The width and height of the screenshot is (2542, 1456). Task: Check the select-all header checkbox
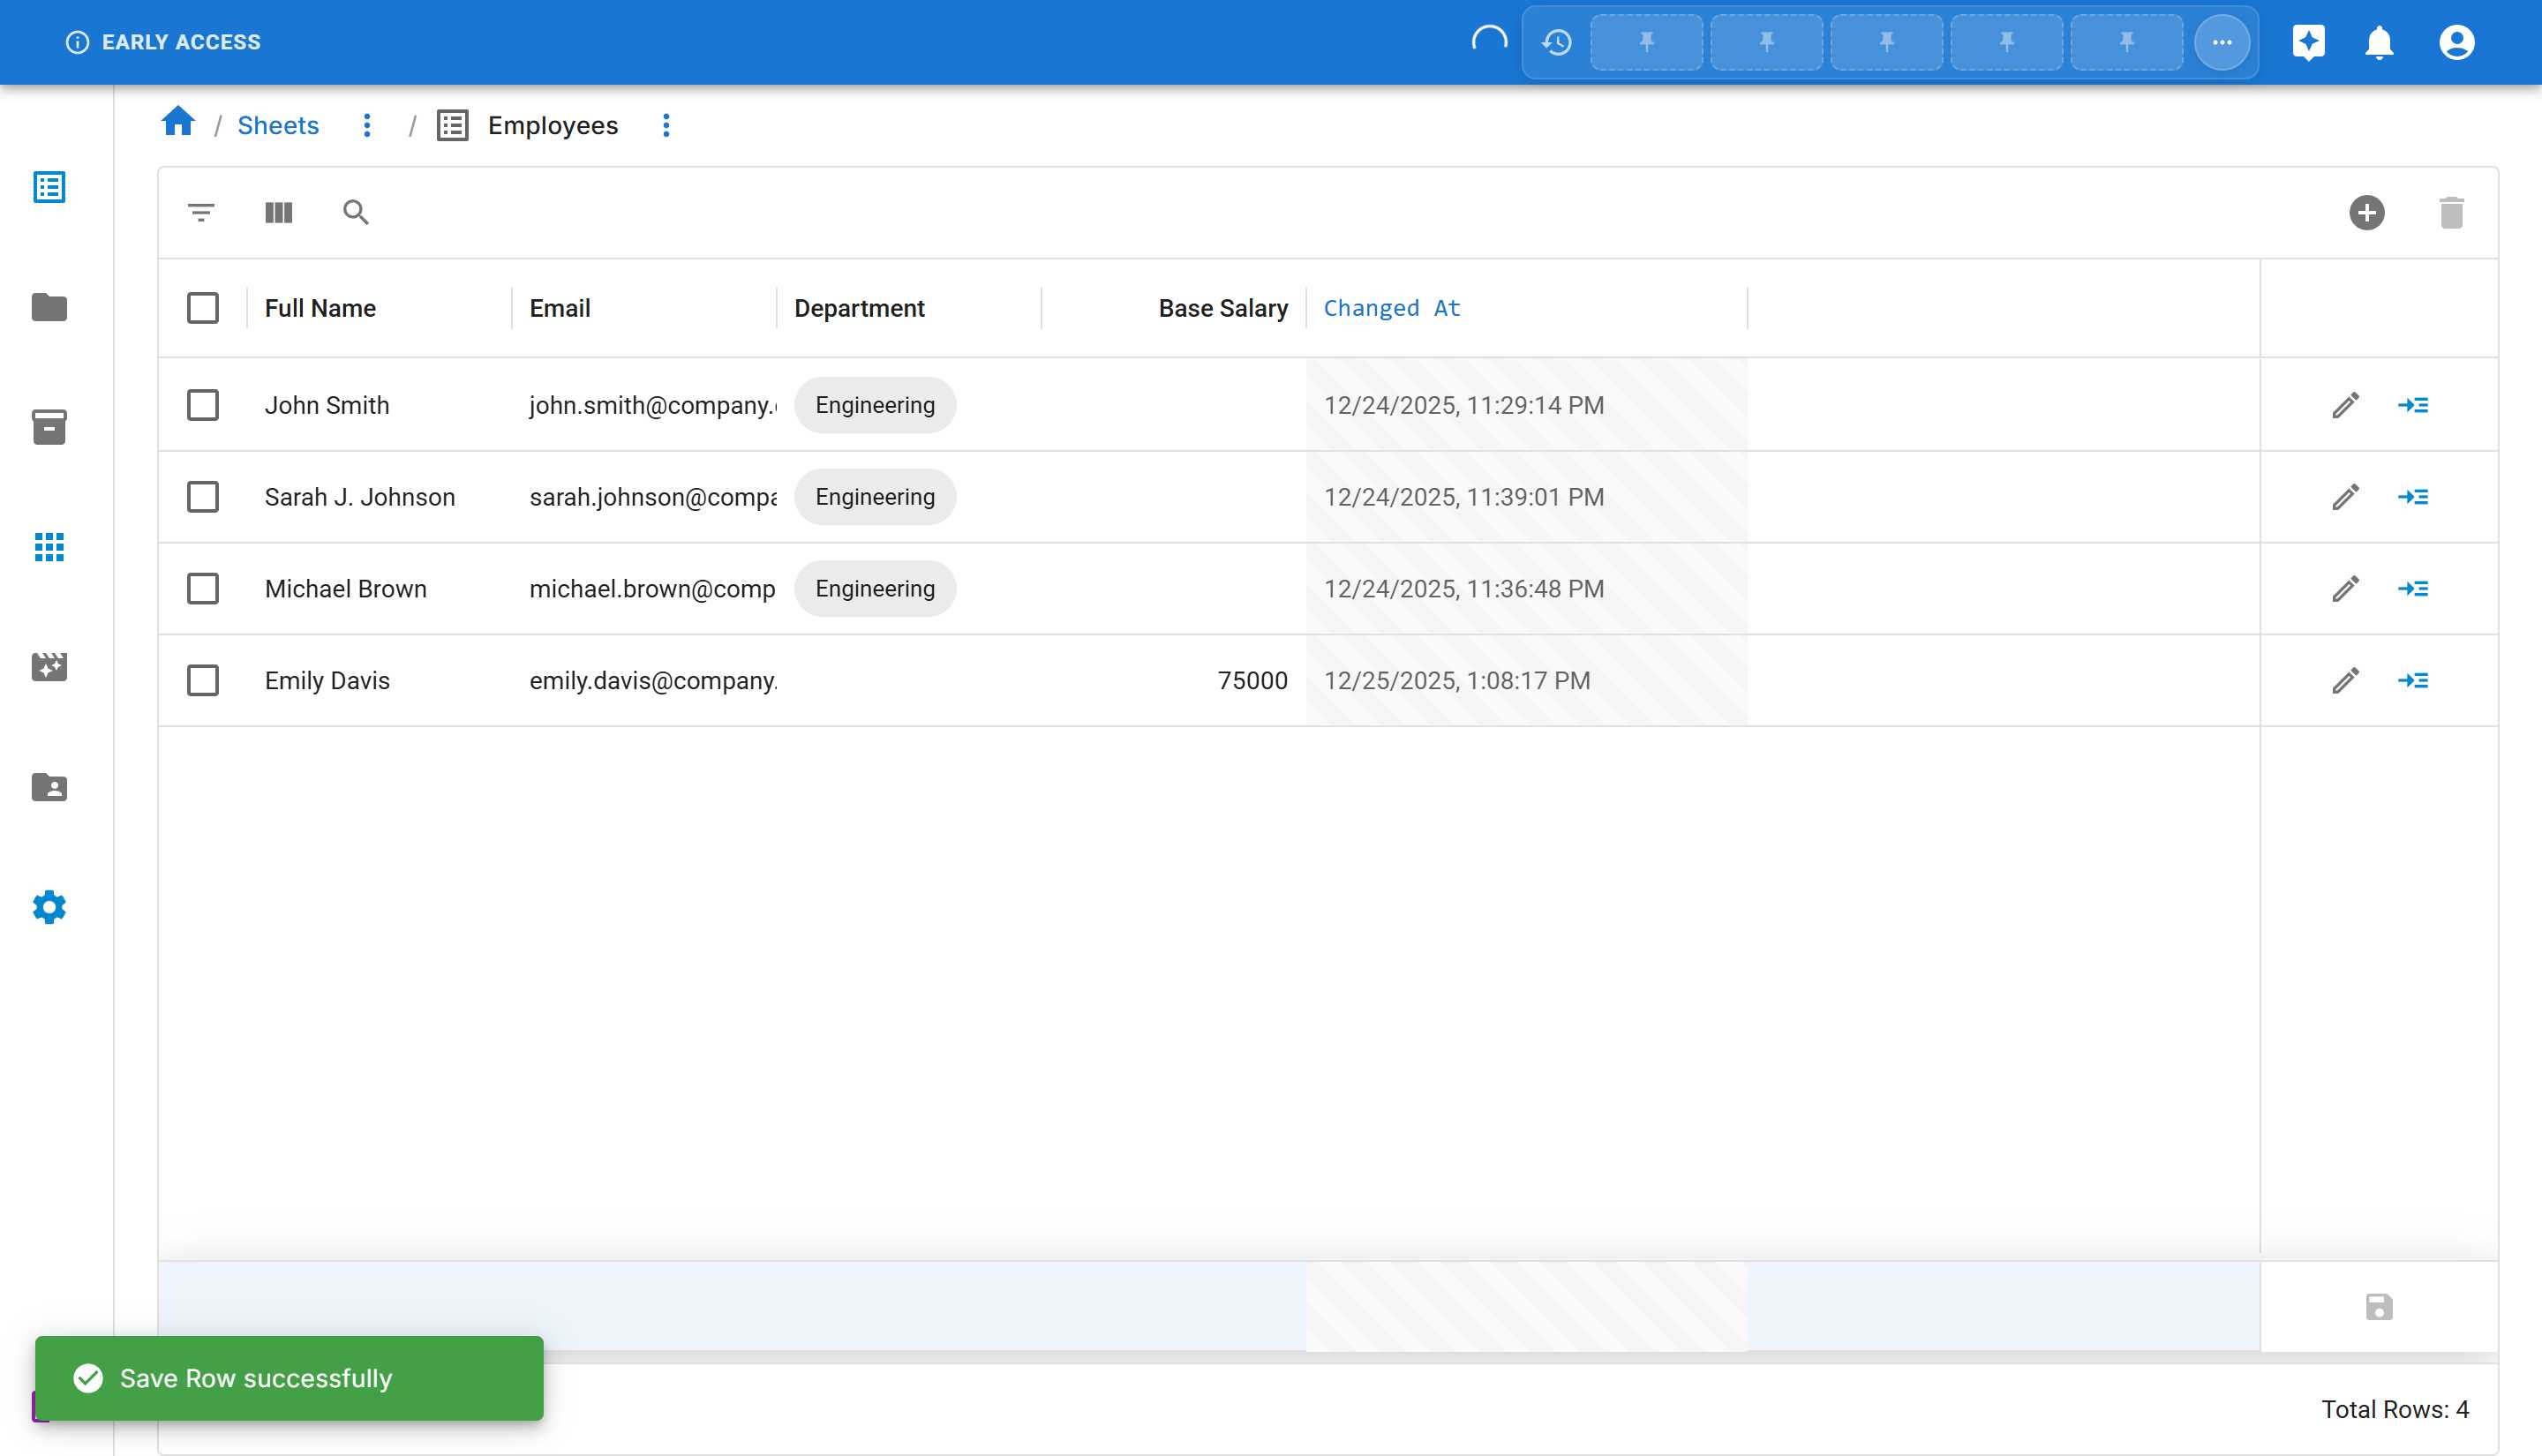(203, 308)
